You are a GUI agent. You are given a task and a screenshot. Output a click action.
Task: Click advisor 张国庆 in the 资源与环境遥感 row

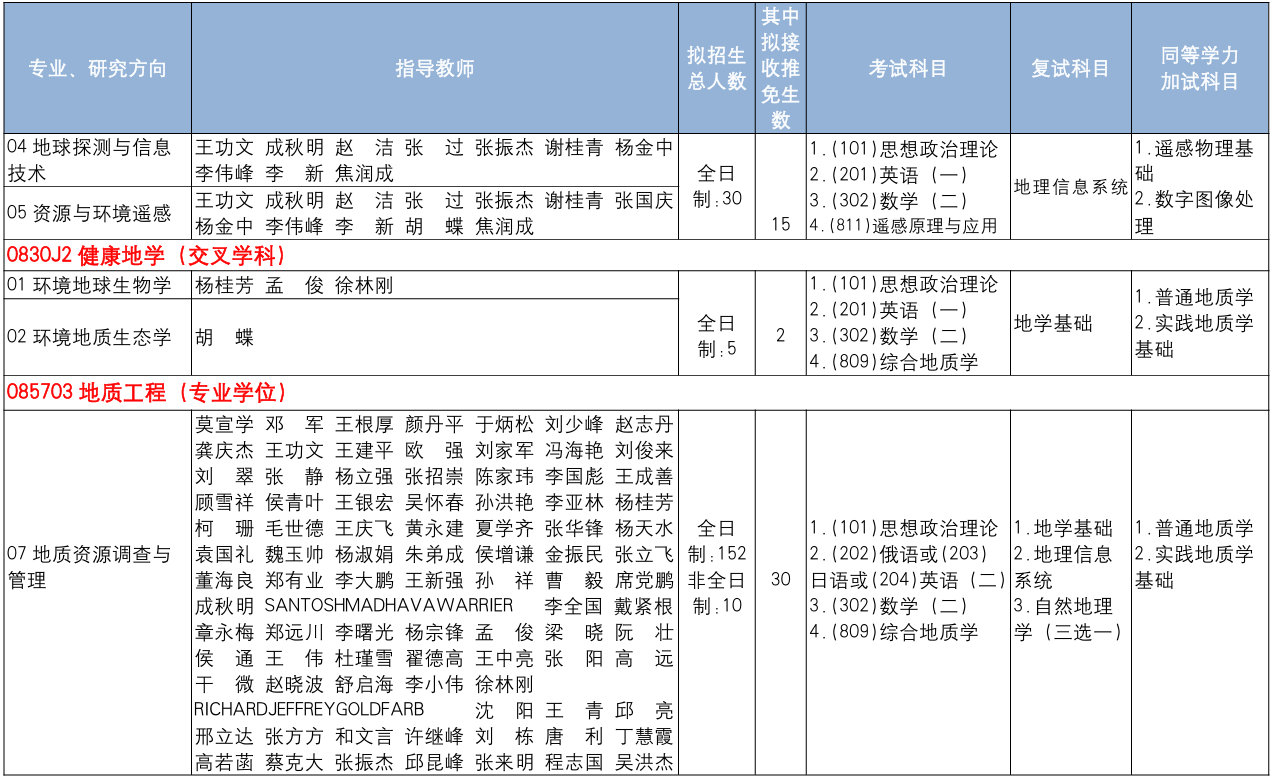click(644, 200)
